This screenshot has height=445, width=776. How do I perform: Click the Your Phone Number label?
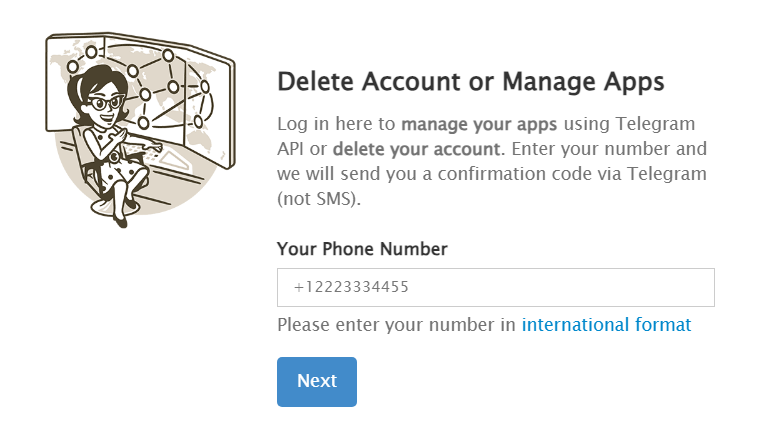pos(362,248)
